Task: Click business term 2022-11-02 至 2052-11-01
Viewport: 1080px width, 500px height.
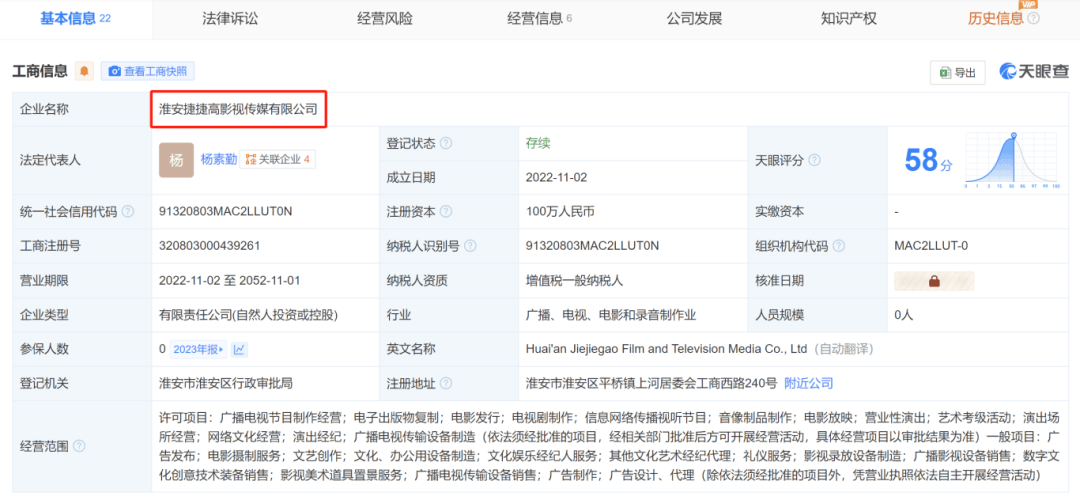Action: (x=229, y=280)
